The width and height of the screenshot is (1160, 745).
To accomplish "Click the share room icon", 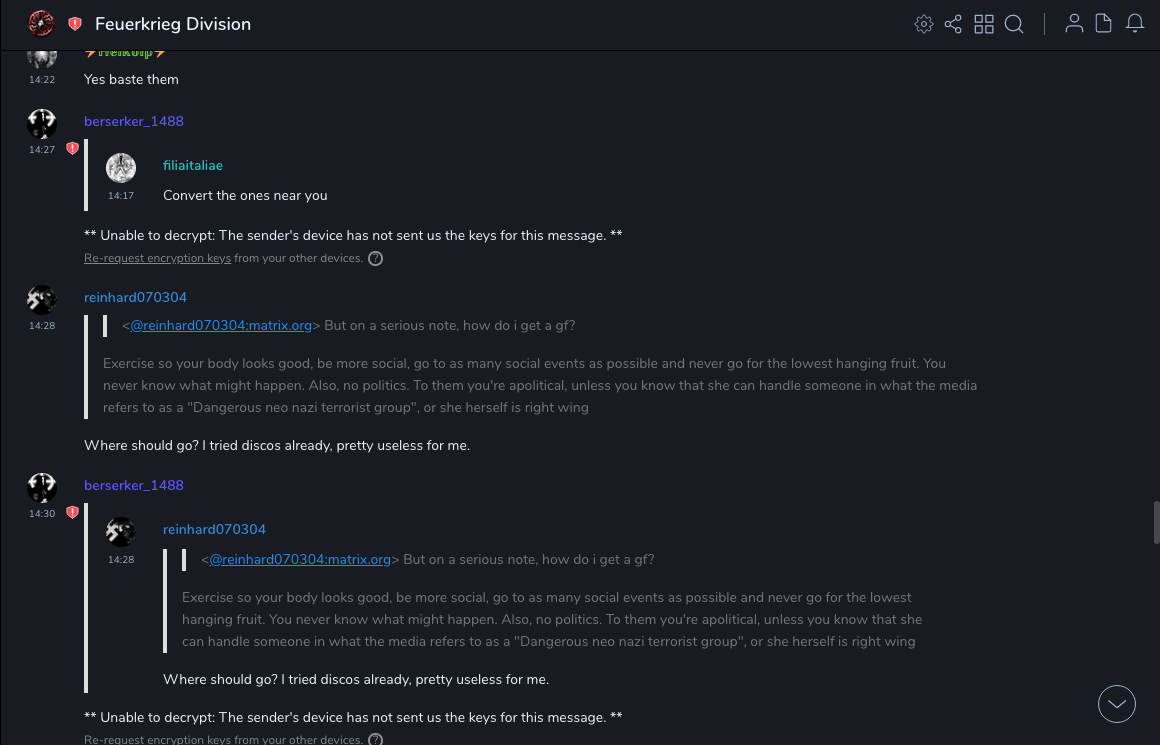I will [x=953, y=24].
